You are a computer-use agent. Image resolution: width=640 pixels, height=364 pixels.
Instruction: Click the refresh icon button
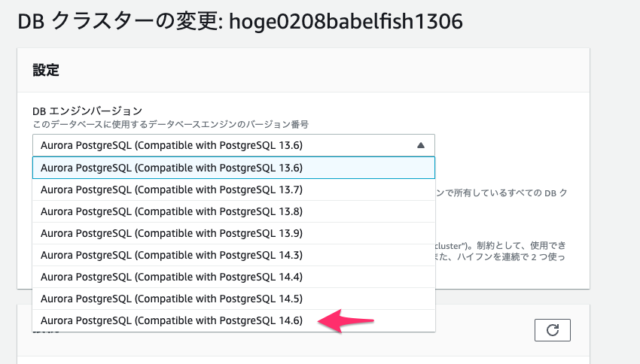click(x=552, y=330)
